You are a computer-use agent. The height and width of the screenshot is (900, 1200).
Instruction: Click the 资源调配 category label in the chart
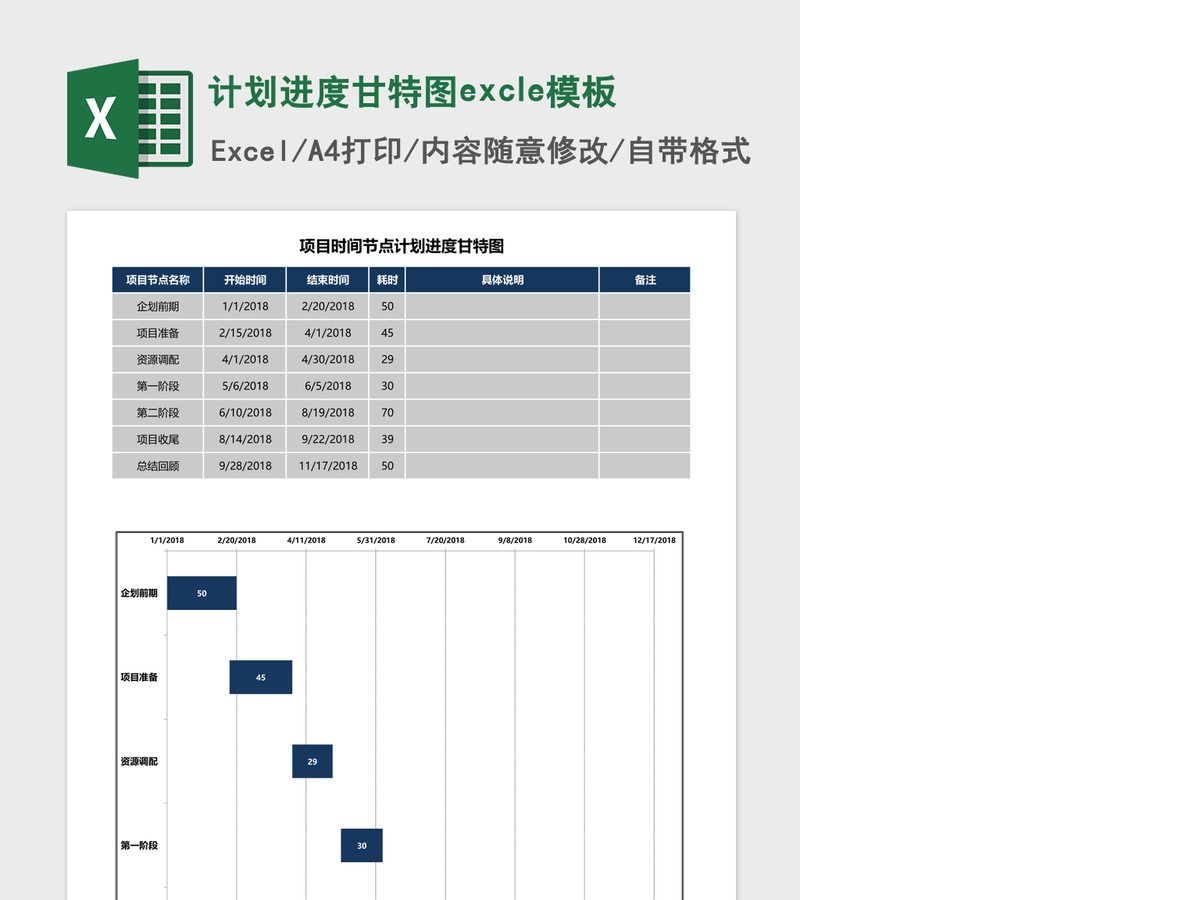[x=139, y=761]
